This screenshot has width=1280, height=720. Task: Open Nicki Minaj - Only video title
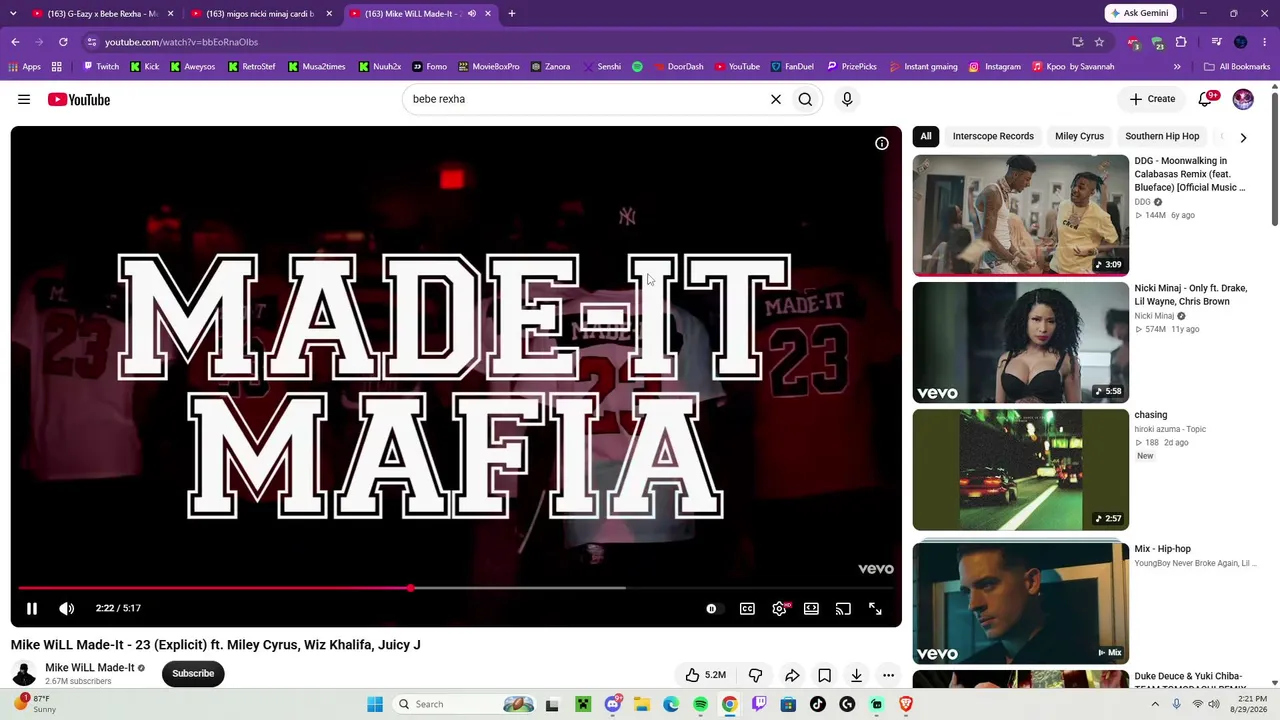[x=1191, y=295]
